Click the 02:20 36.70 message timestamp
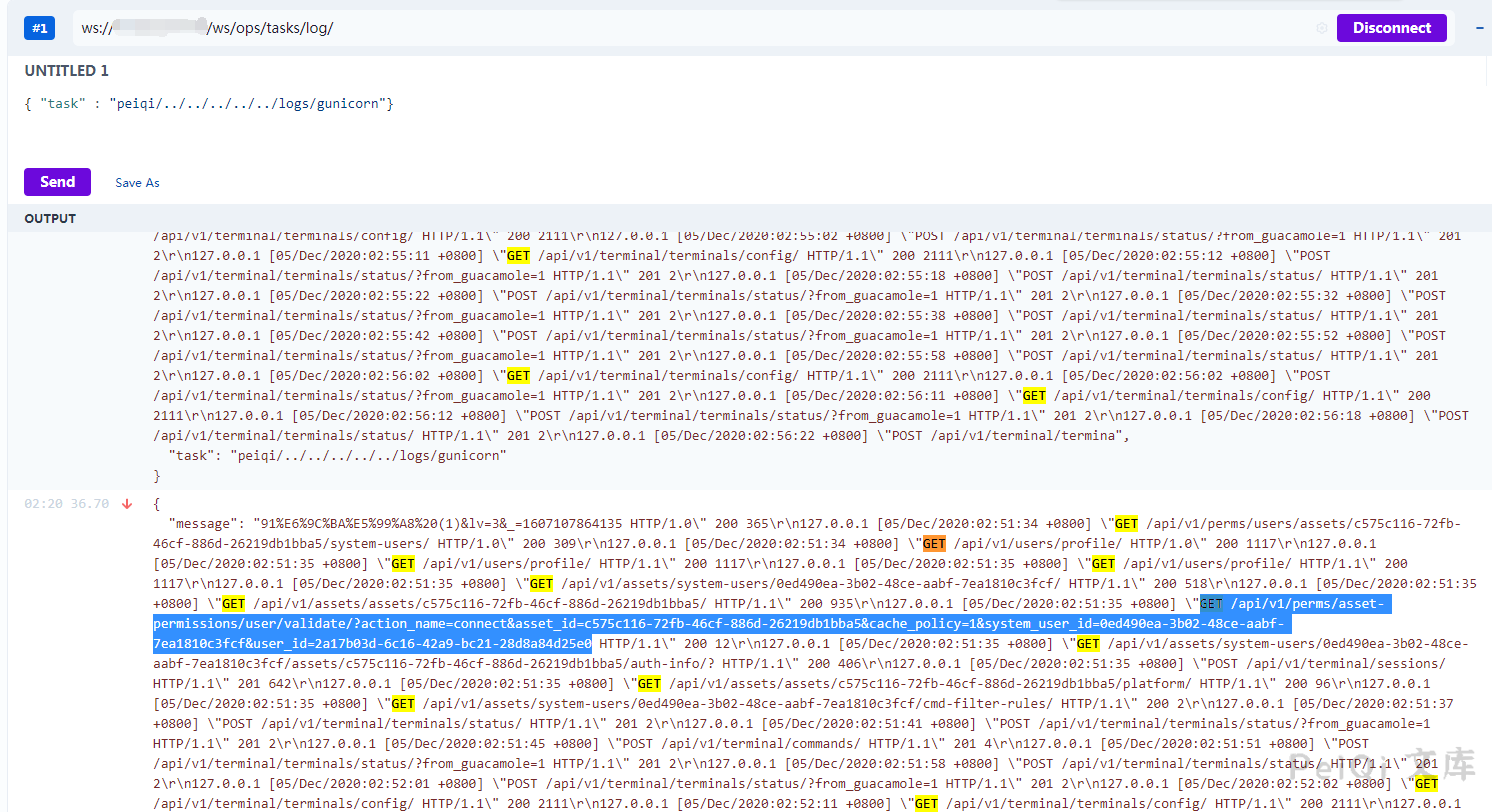The height and width of the screenshot is (812, 1492). [x=66, y=504]
